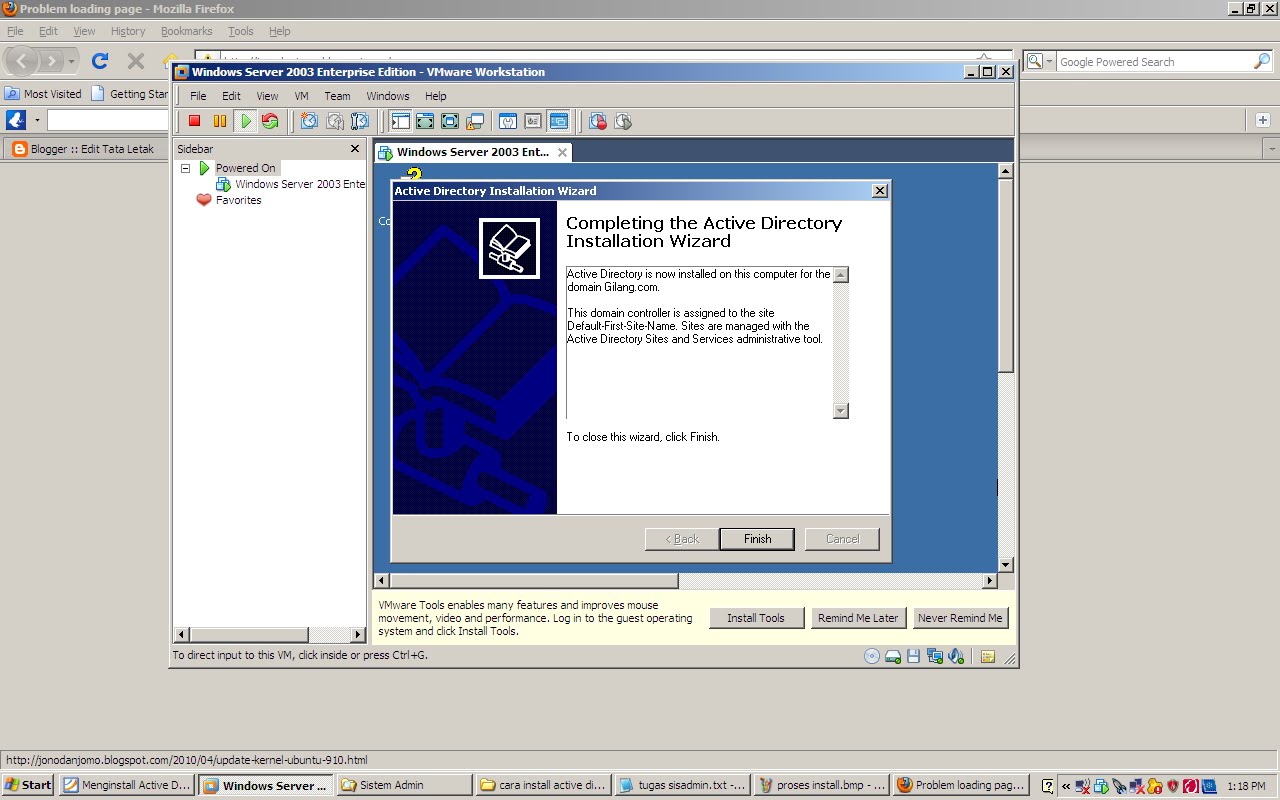Click the Quick Switch mode toolbar icon
This screenshot has width=1280, height=800.
[425, 121]
